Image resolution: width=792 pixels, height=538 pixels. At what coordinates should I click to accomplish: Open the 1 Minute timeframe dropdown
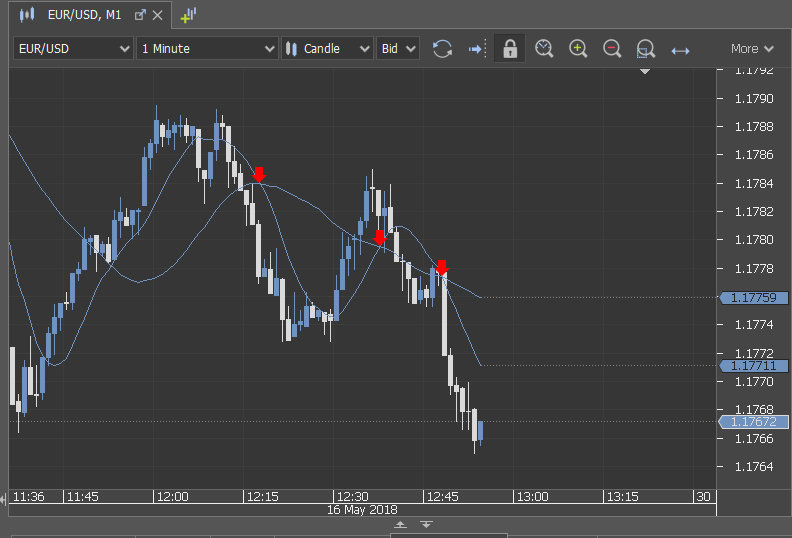(207, 48)
